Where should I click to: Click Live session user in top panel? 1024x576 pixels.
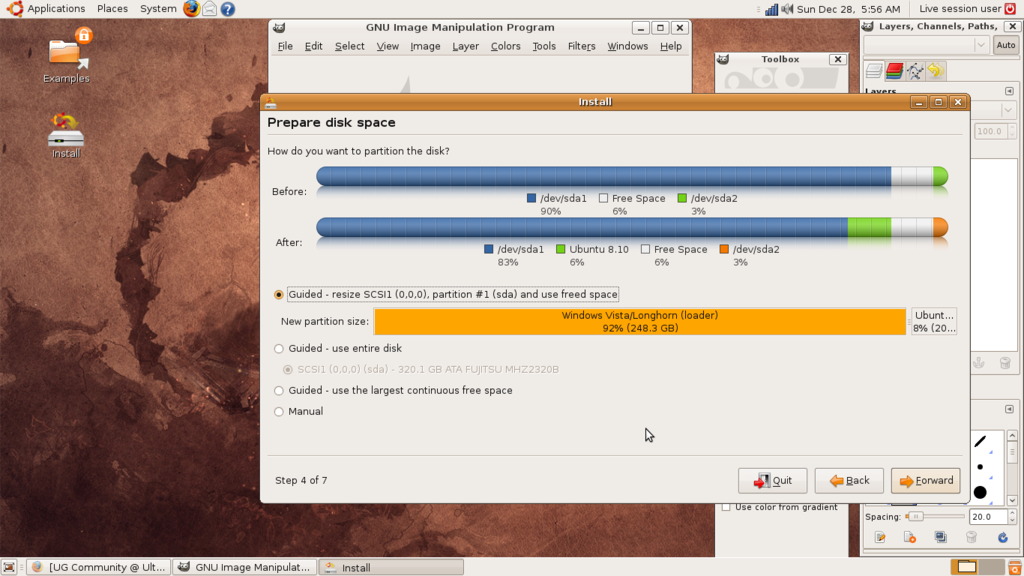pos(960,8)
